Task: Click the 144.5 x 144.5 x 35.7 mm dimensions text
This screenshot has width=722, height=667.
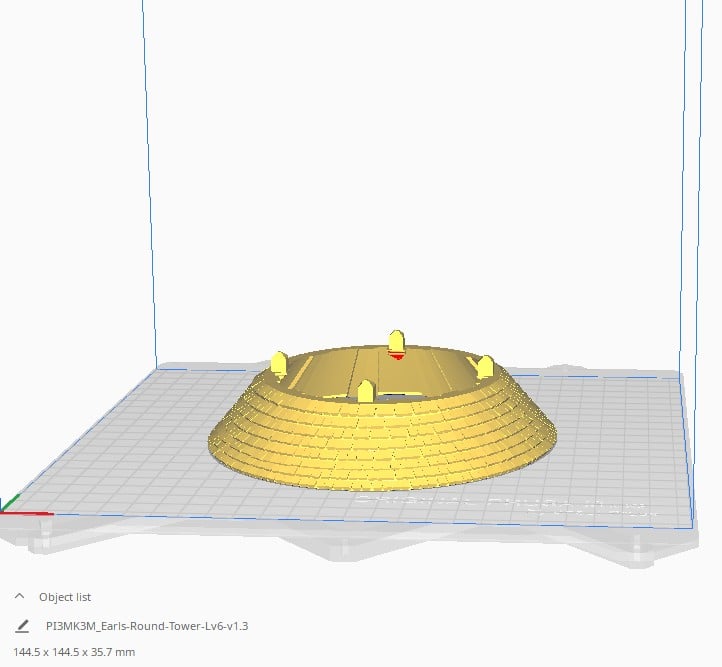Action: coord(74,652)
